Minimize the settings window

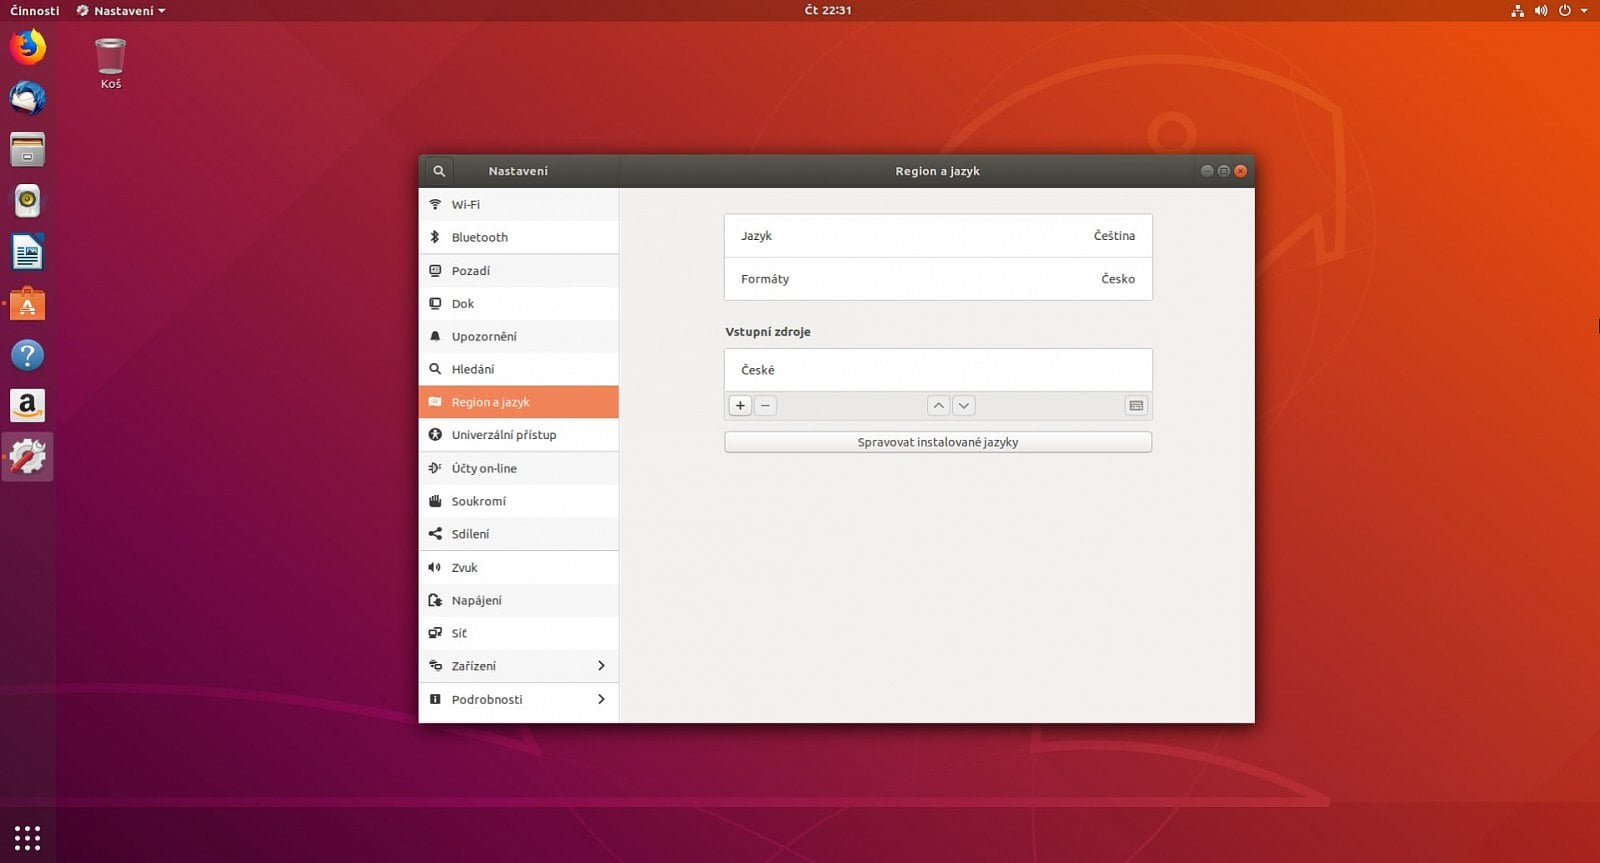pos(1207,171)
